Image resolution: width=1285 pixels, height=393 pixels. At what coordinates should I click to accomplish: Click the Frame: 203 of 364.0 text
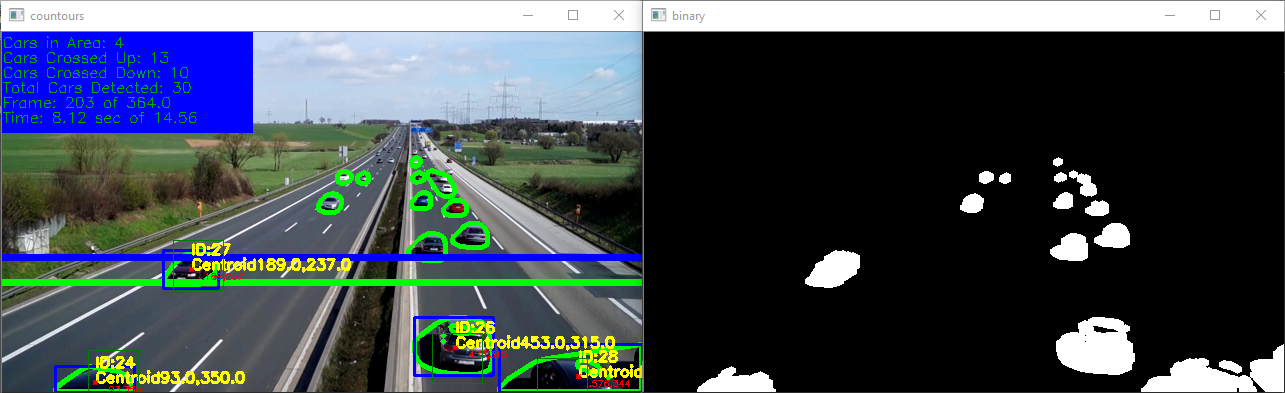click(x=87, y=103)
